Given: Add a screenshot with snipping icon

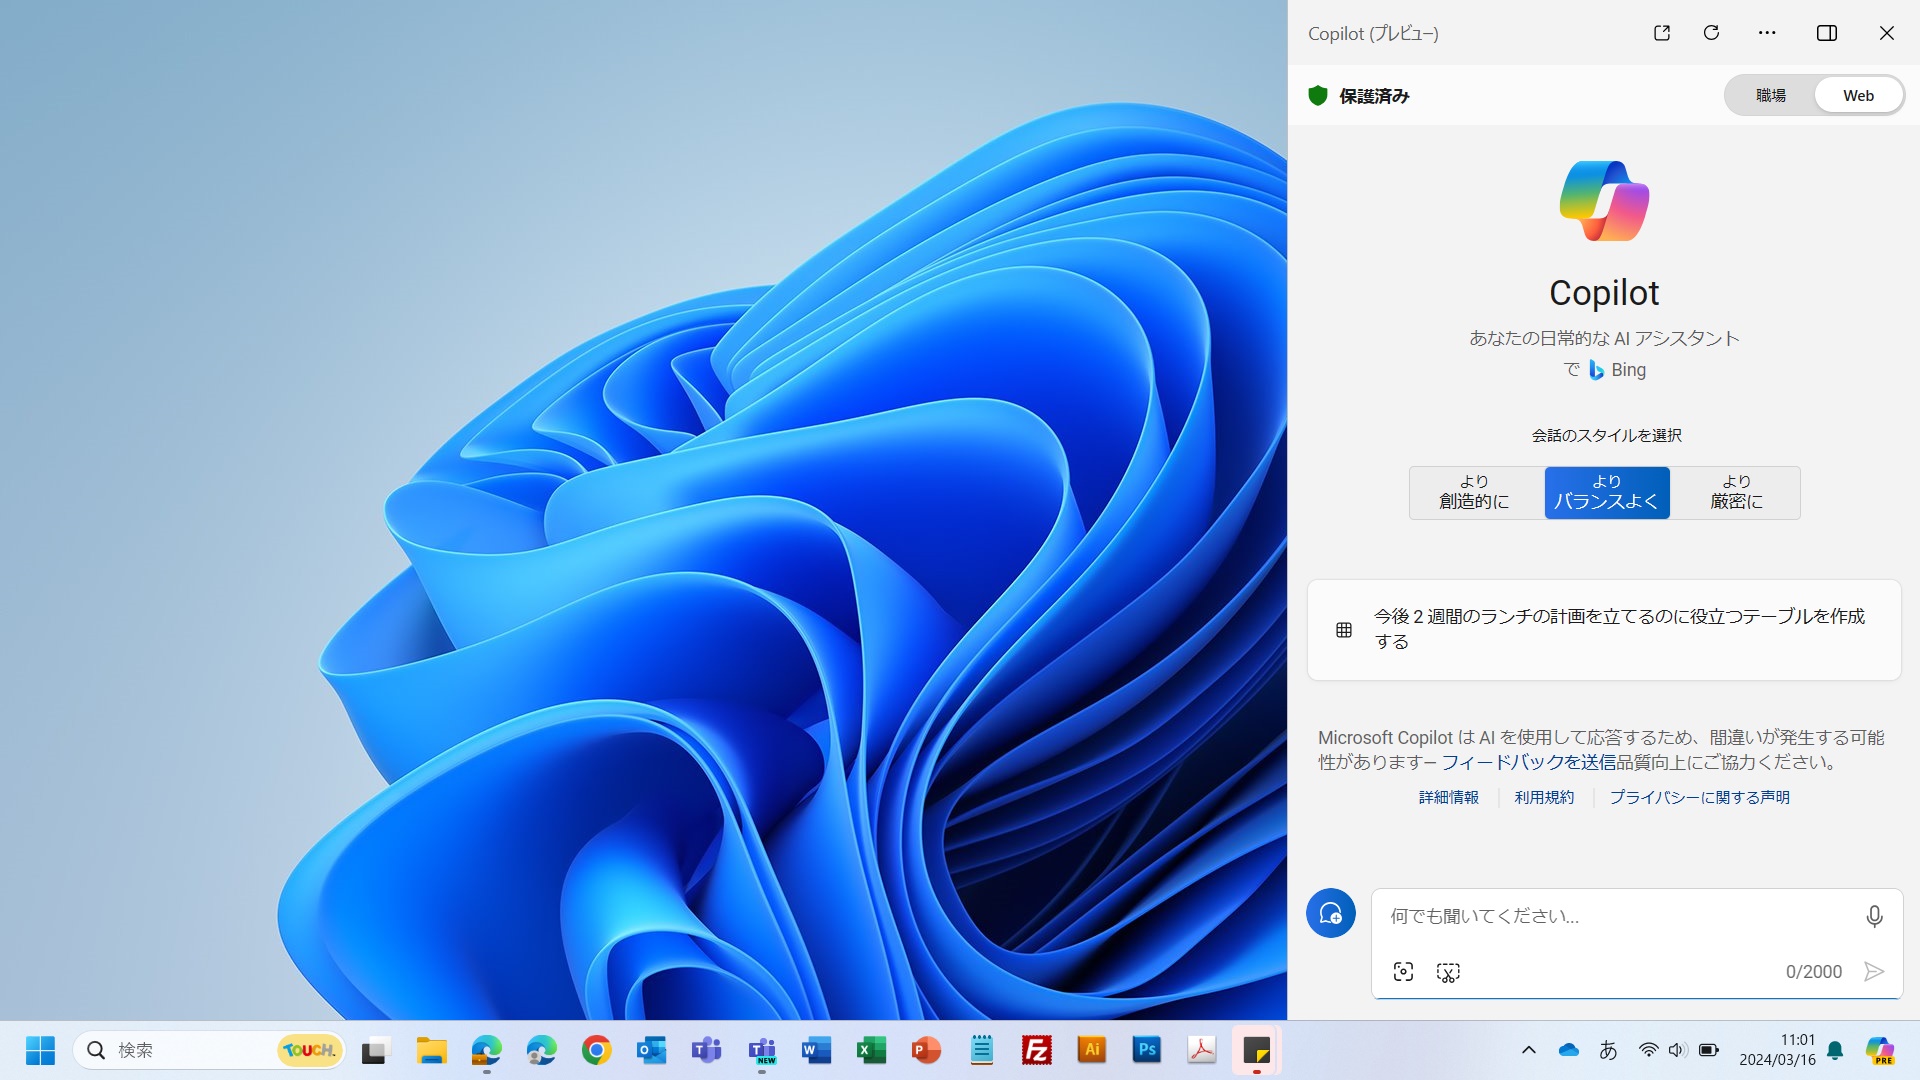Looking at the screenshot, I should [x=1448, y=972].
